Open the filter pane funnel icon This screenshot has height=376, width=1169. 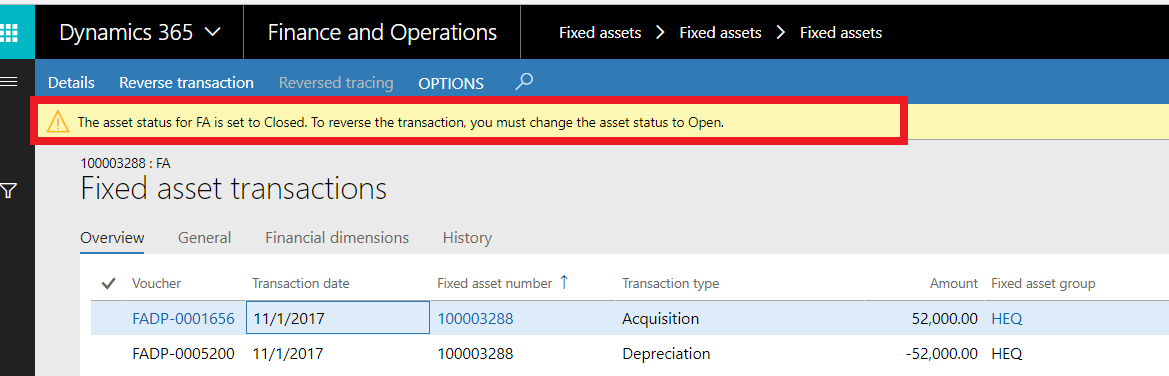click(8, 192)
